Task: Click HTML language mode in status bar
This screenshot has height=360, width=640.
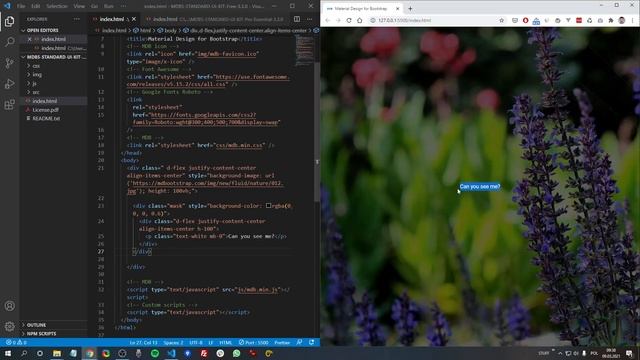Action: point(226,342)
